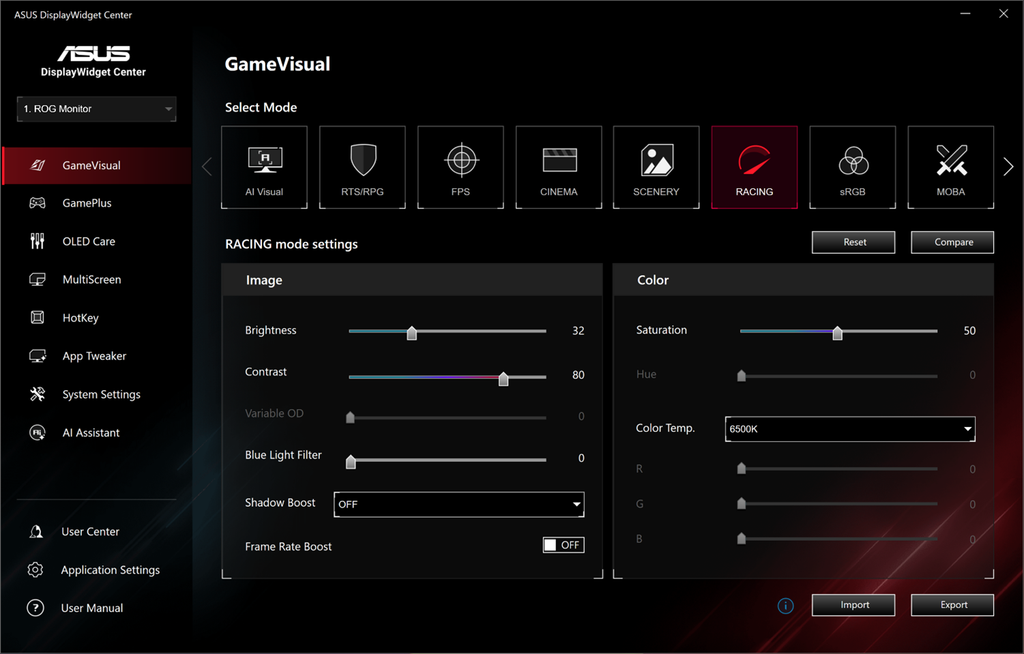Click the Compare button

[953, 242]
